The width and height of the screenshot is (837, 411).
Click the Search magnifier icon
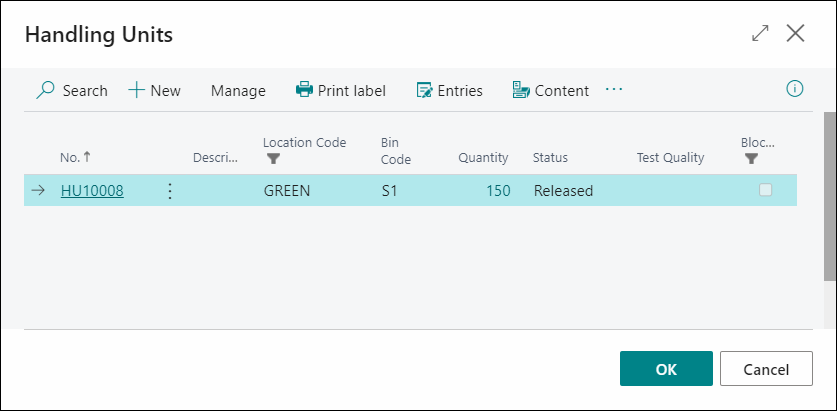(45, 90)
